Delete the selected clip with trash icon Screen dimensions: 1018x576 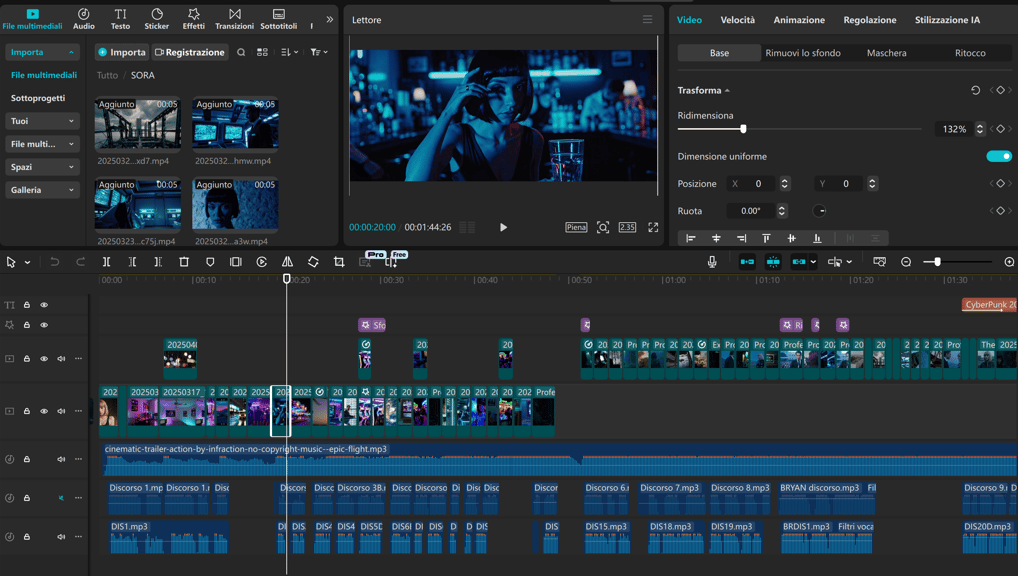point(184,262)
